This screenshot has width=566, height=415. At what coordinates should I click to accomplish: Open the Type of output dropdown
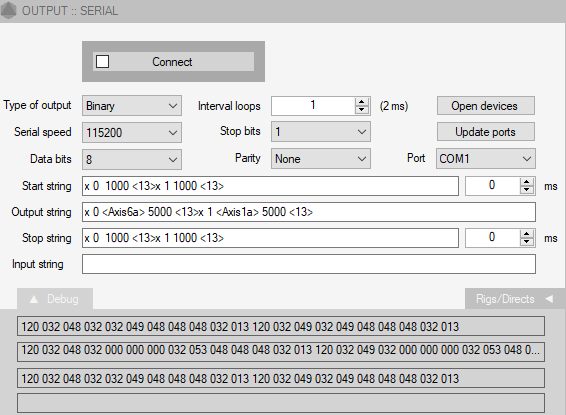[x=132, y=106]
